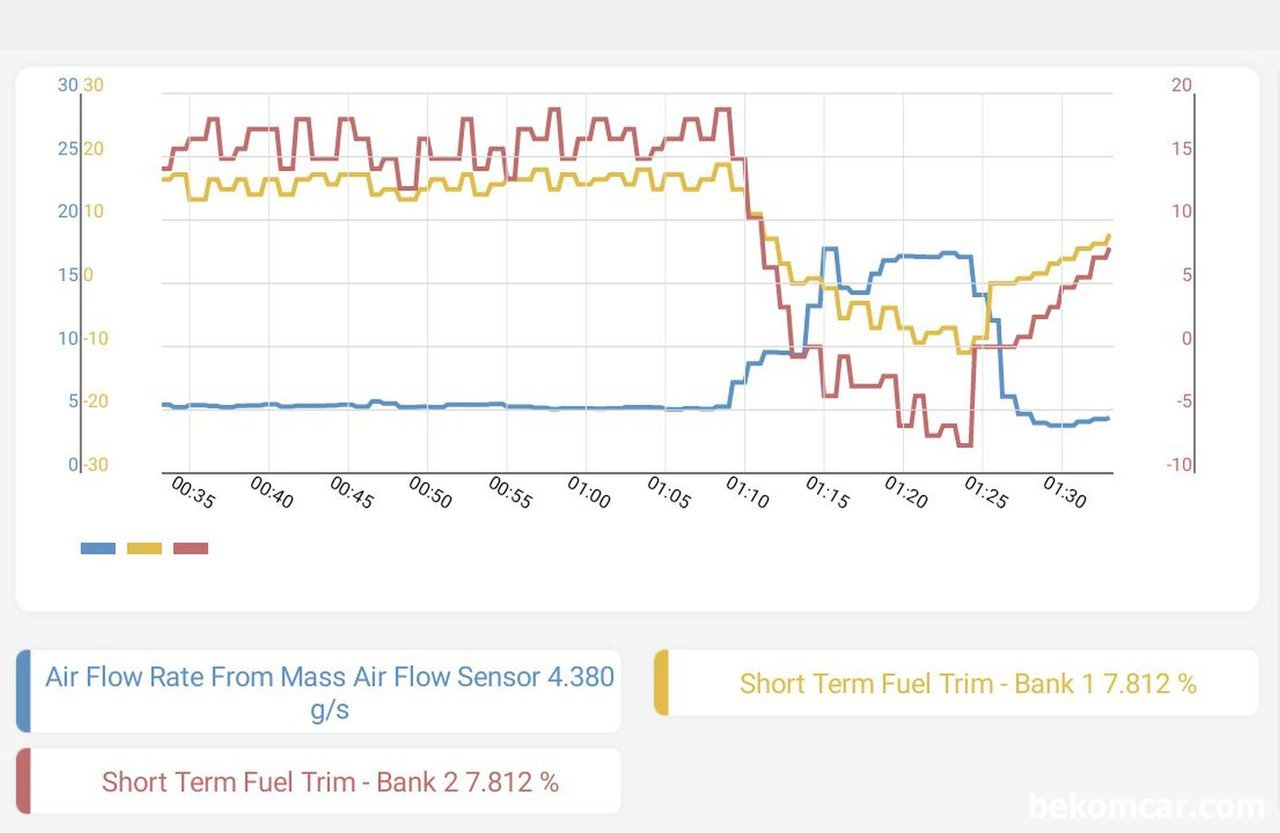Click the red -10 label on the right axis
This screenshot has width=1280, height=833.
[x=1179, y=465]
